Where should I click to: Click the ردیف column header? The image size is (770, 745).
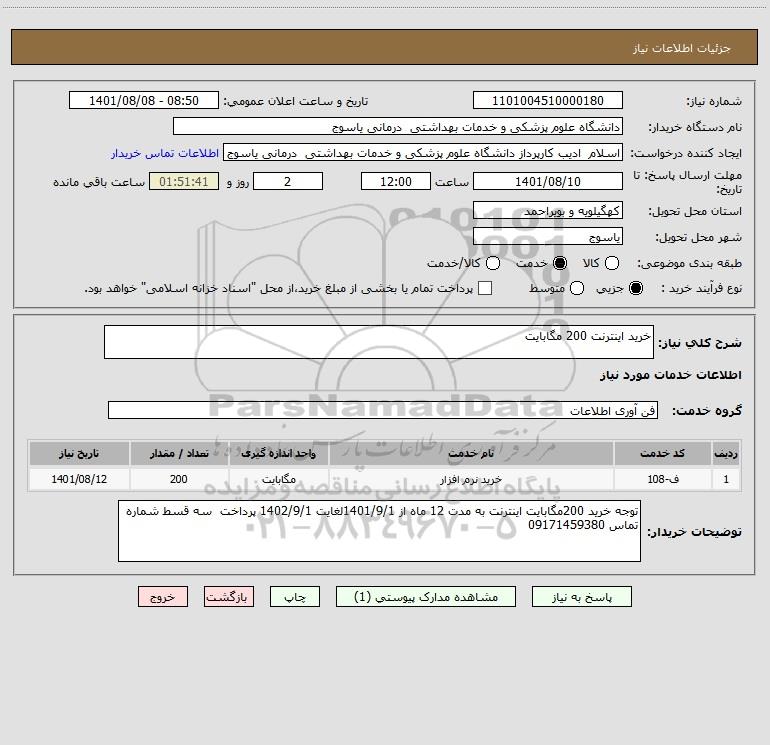click(726, 453)
